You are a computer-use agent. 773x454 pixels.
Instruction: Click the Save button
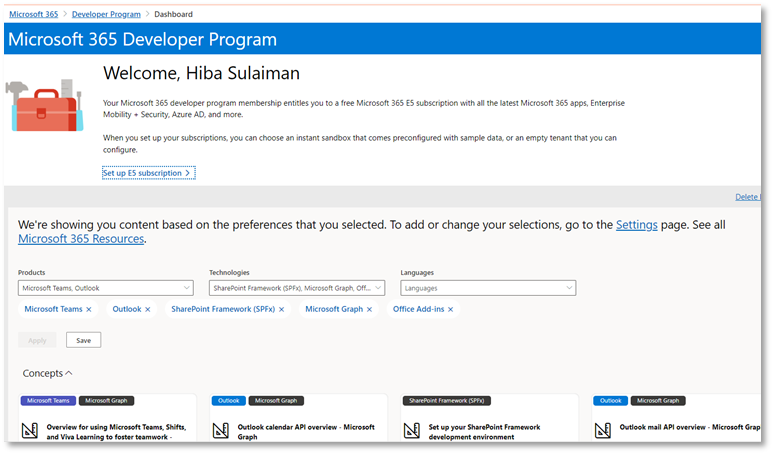tap(83, 340)
